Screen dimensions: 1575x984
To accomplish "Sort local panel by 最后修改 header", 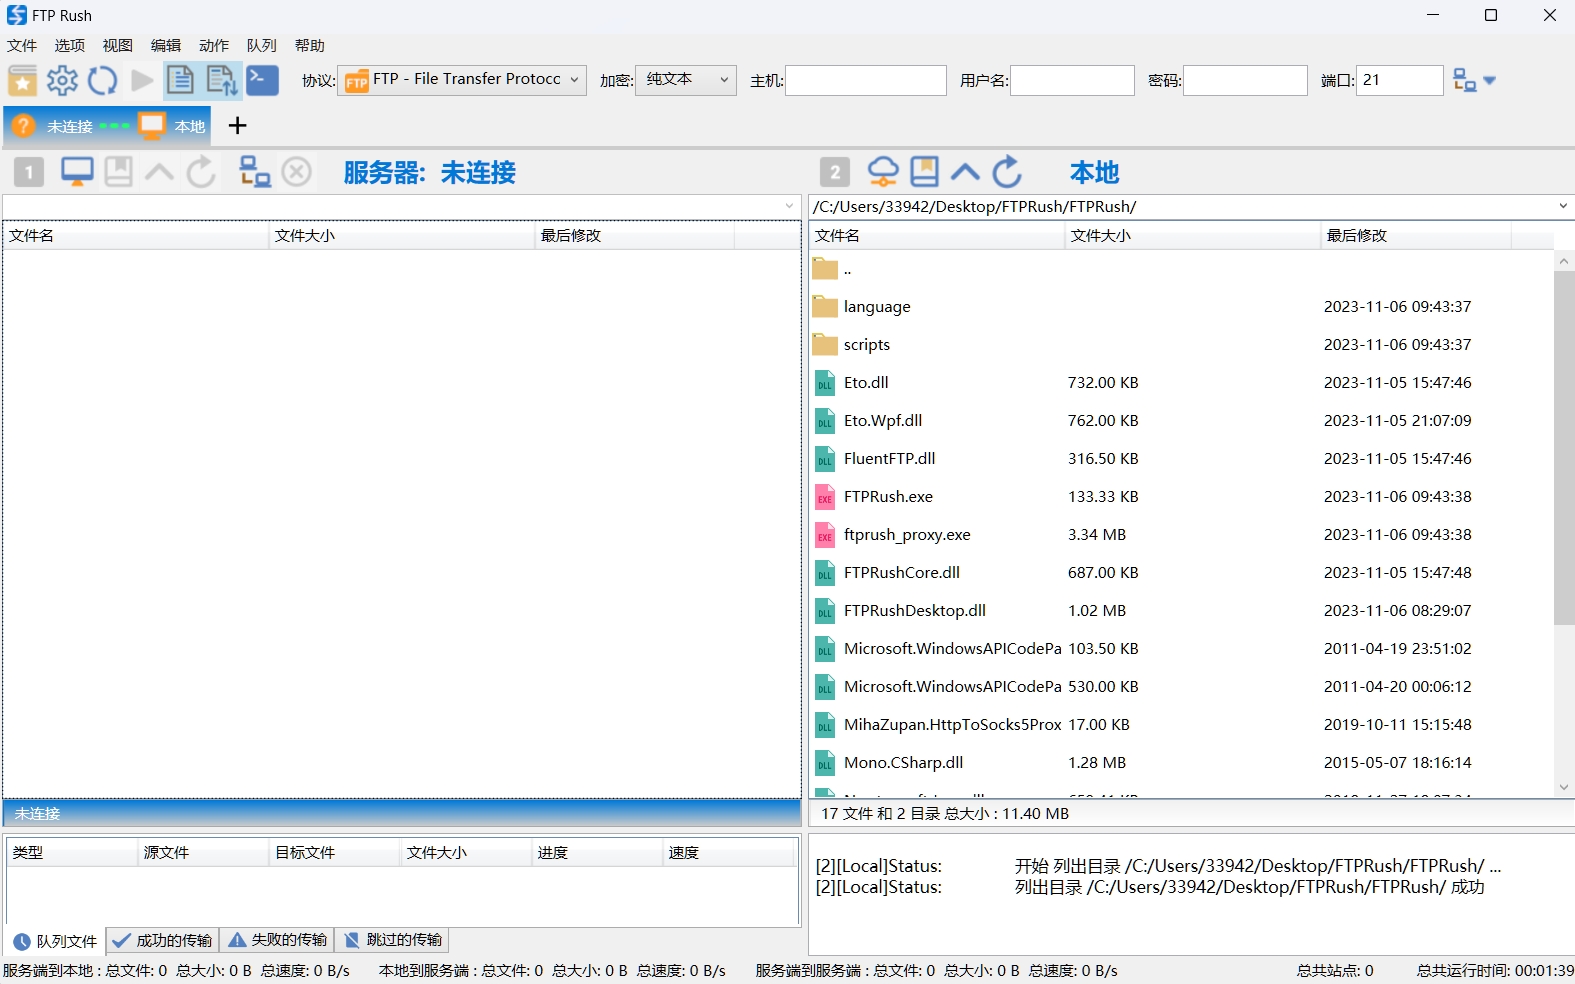I will 1416,236.
